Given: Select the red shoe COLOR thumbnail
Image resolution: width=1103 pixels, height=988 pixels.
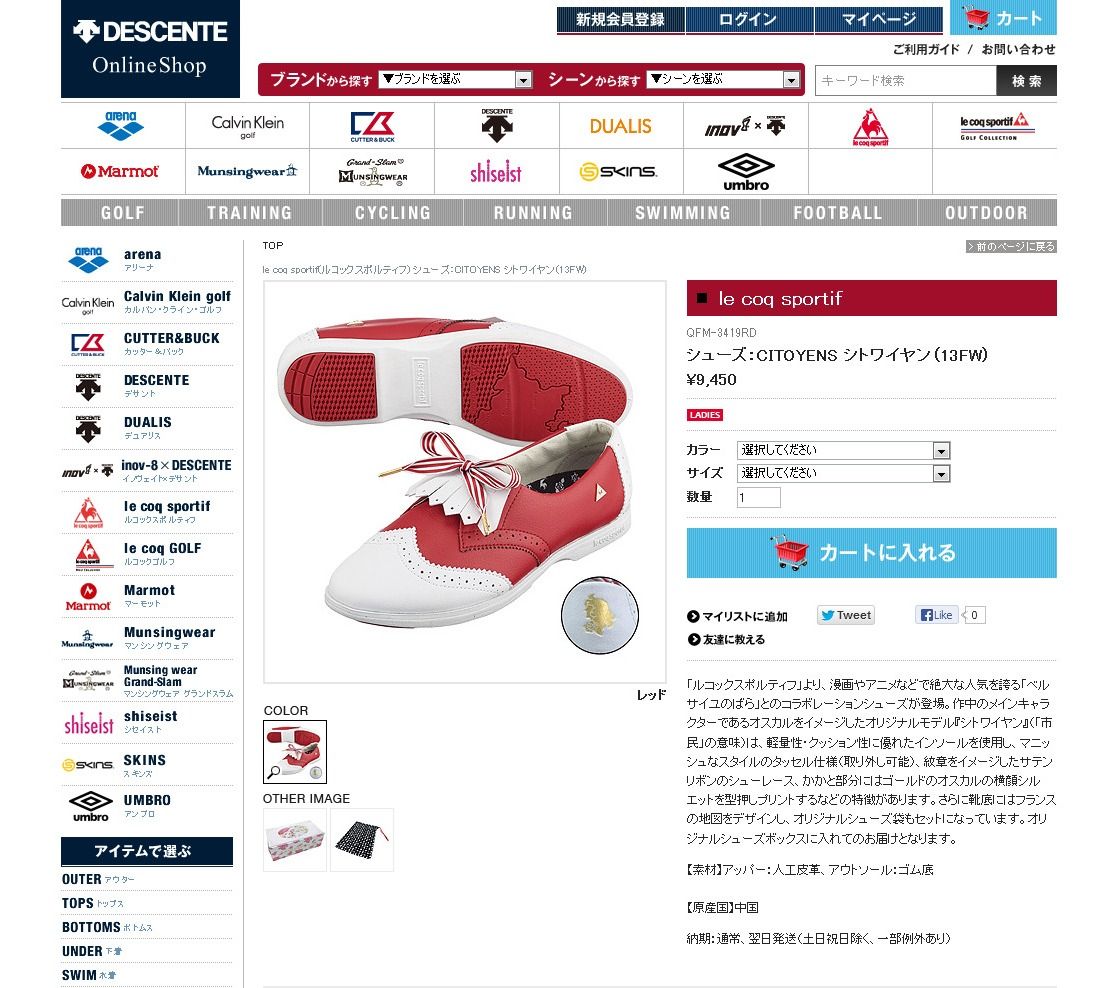Looking at the screenshot, I should 295,752.
